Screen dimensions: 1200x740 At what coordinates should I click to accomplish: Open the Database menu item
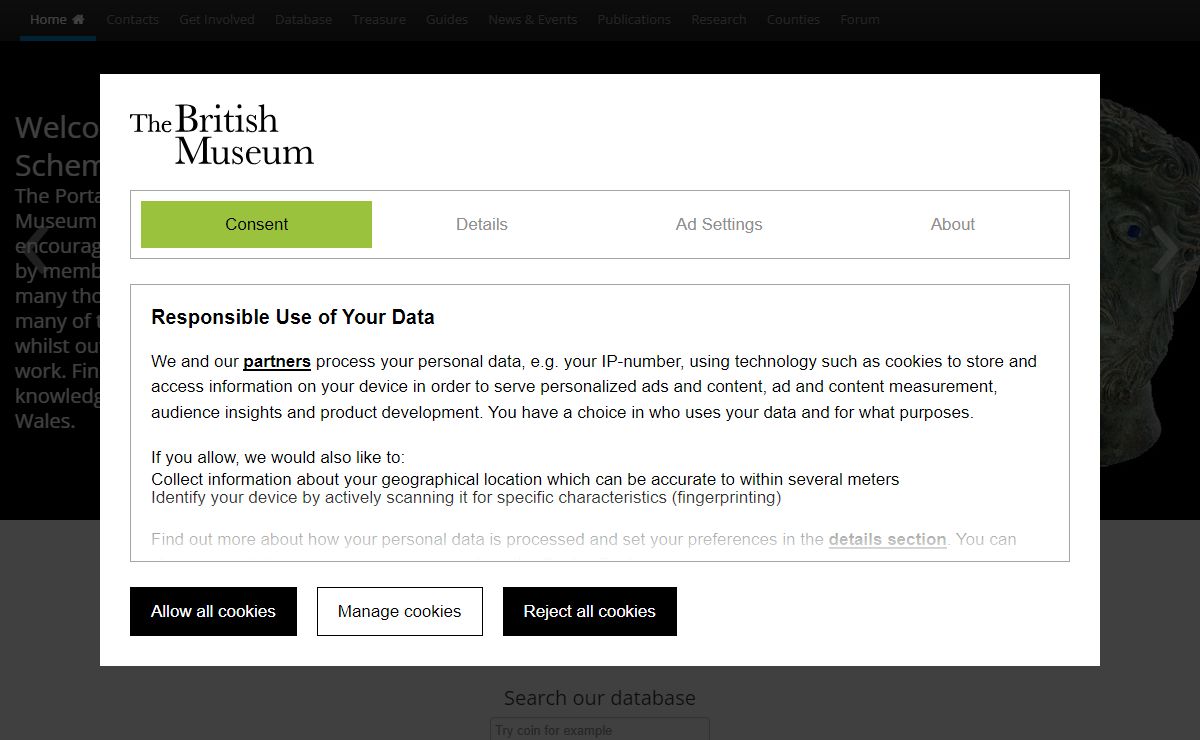pos(303,19)
